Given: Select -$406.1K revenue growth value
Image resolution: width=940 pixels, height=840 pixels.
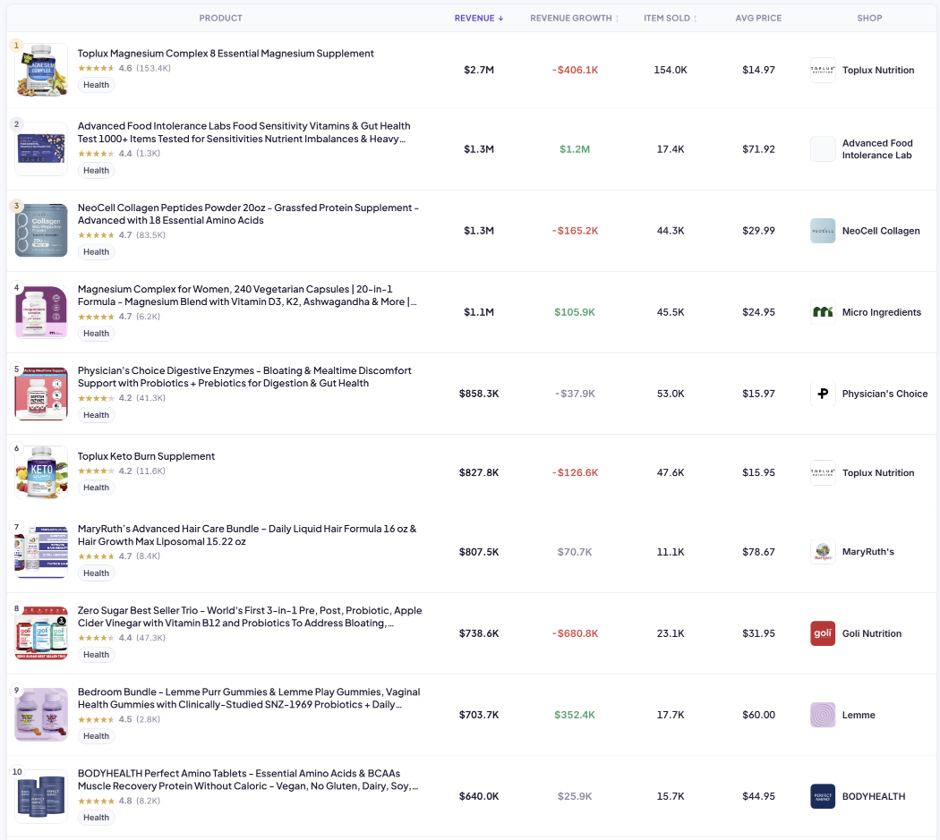Looking at the screenshot, I should (x=575, y=70).
